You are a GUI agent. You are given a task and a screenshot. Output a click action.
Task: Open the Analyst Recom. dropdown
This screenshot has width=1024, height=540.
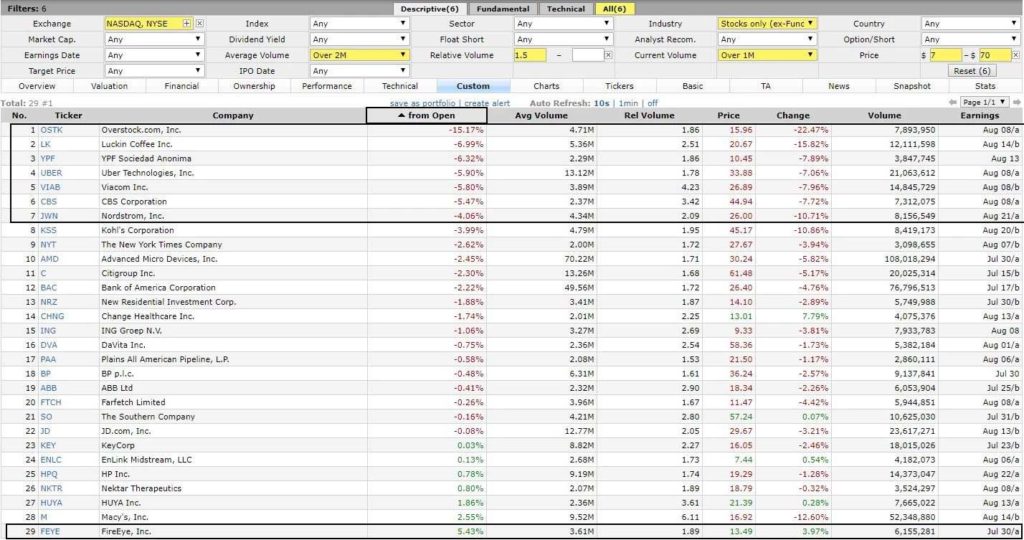pos(767,39)
